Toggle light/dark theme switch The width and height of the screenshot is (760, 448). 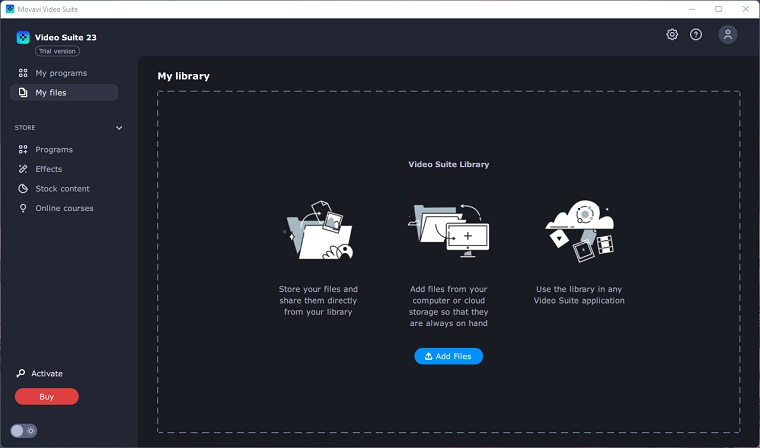coord(23,431)
